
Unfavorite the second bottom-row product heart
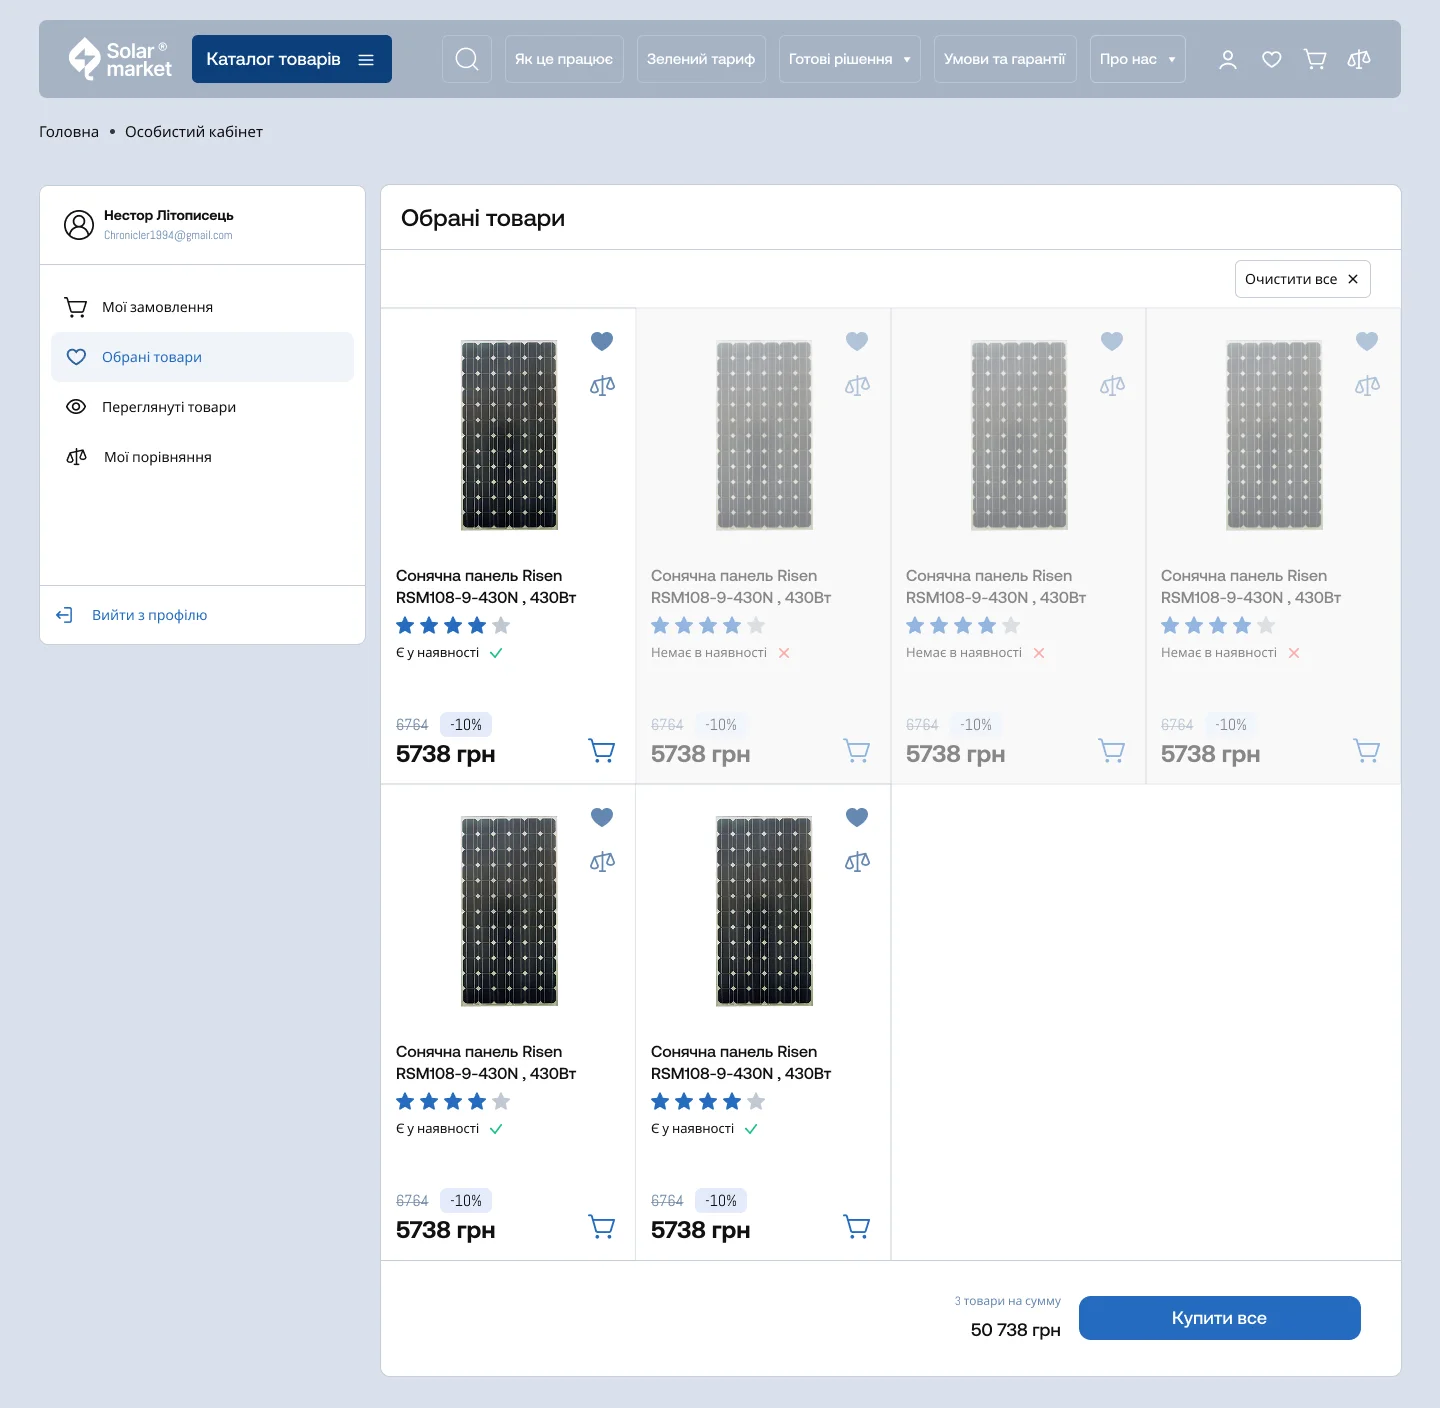point(857,817)
